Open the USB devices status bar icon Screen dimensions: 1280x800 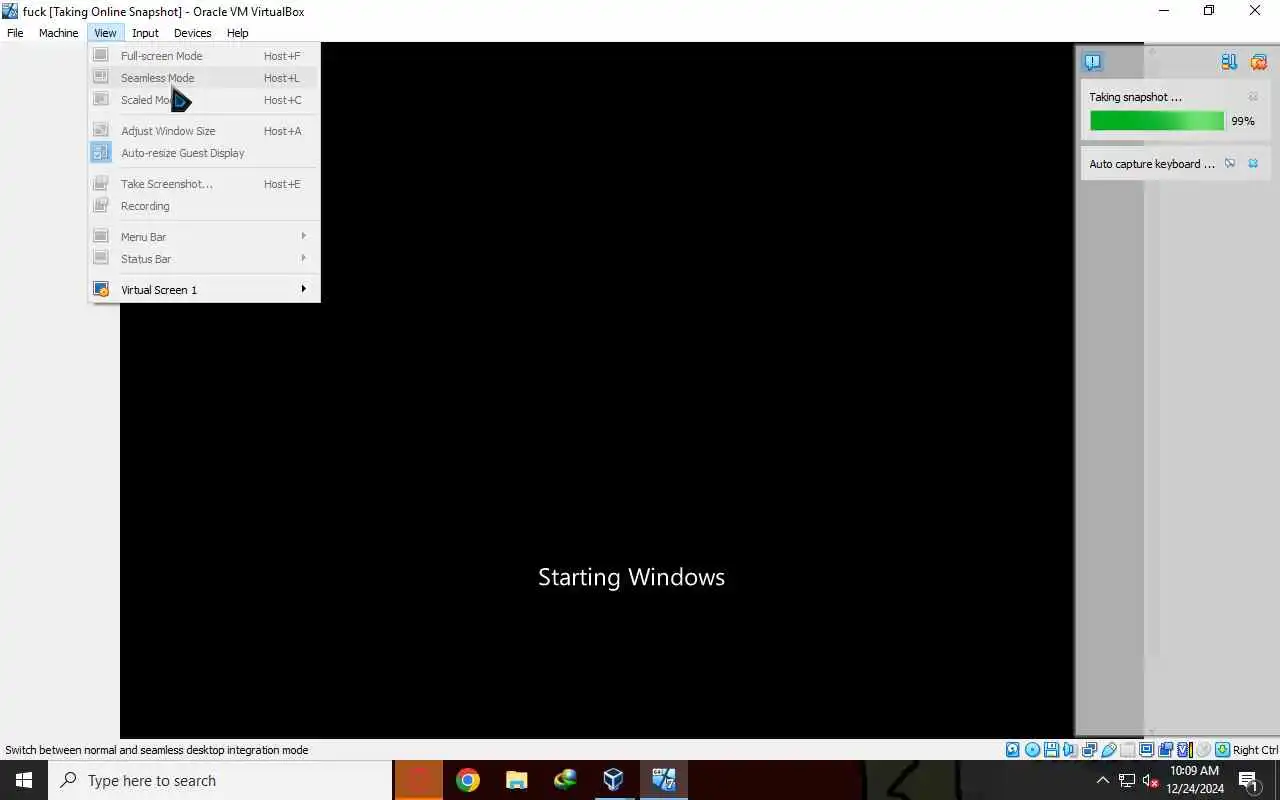pos(1109,750)
